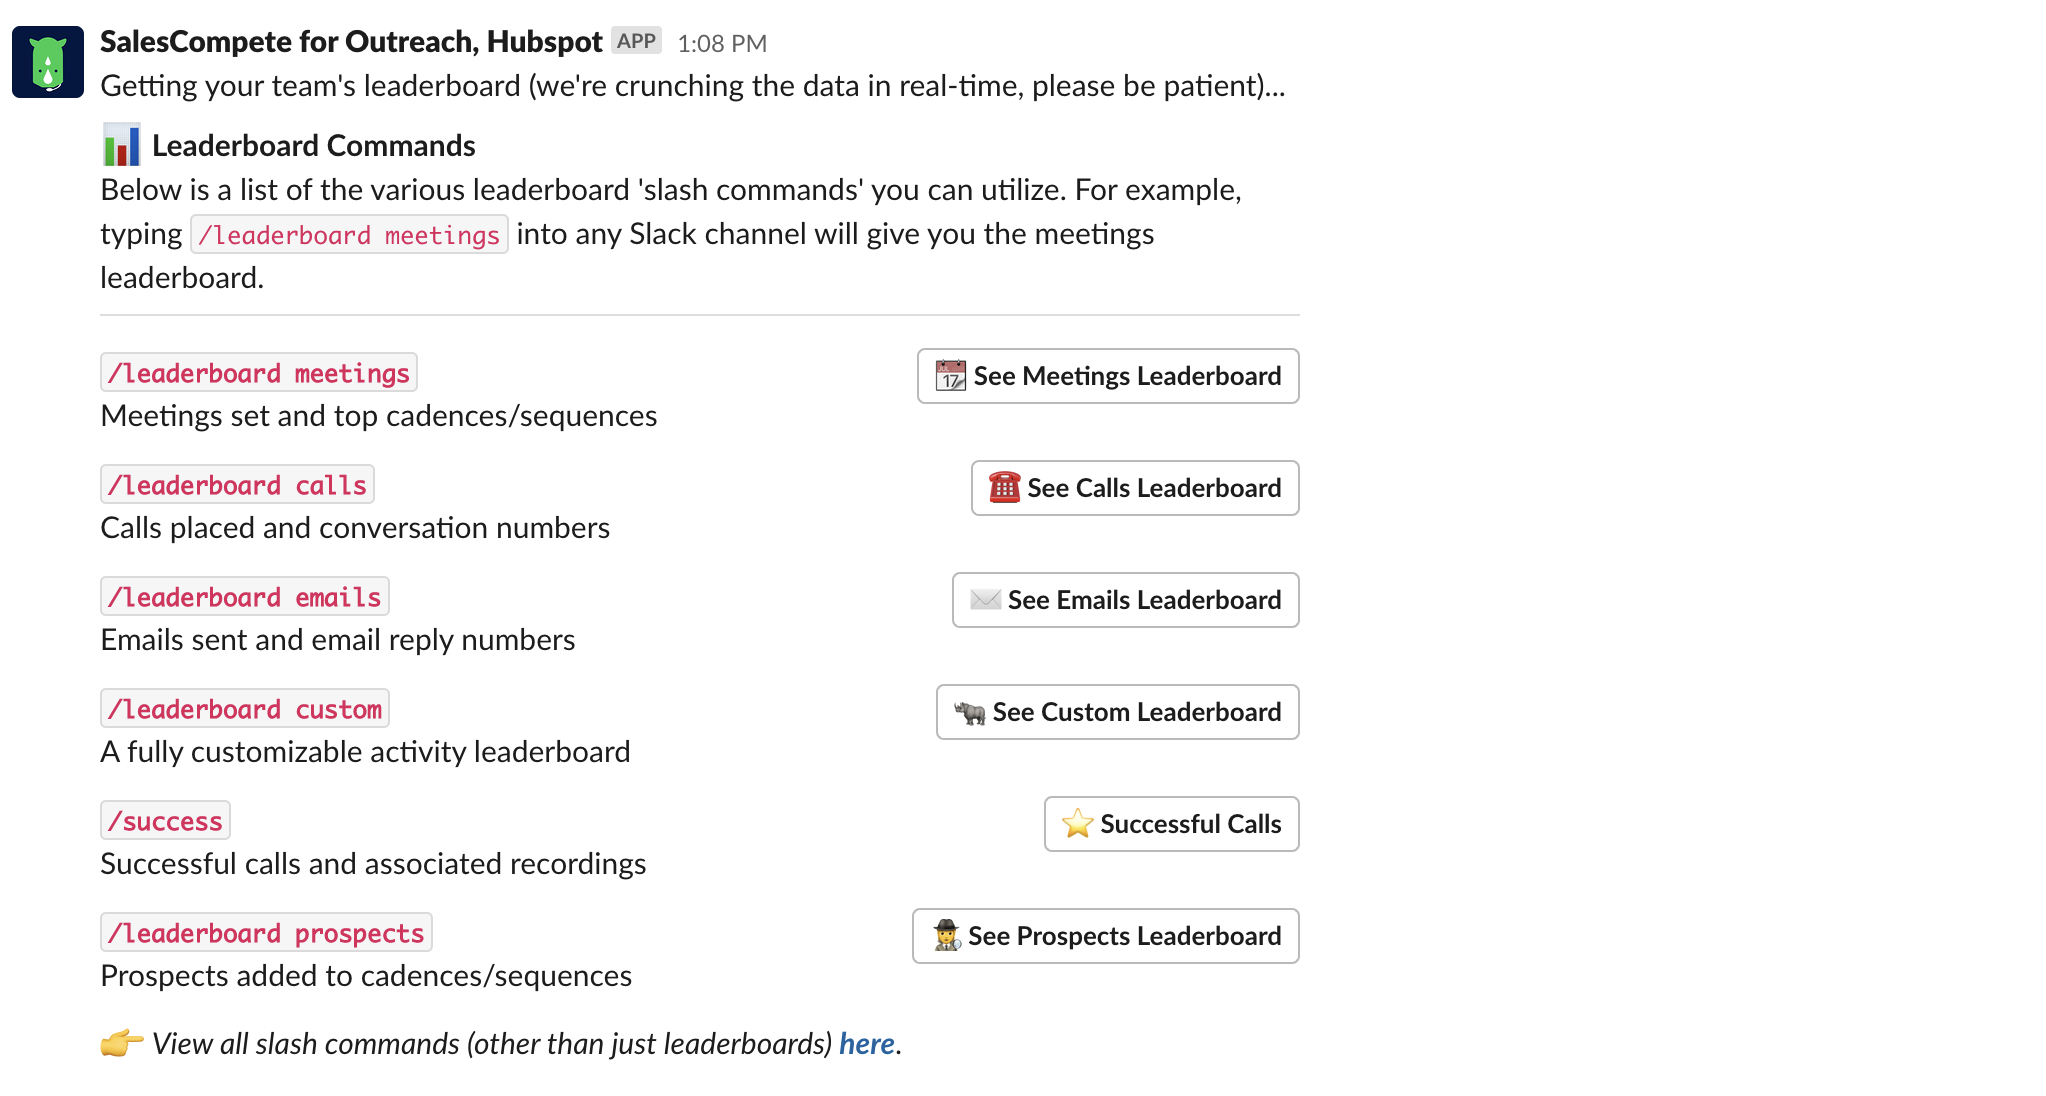Click the /leaderboard prospects command code
The image size is (2046, 1096).
coord(266,932)
